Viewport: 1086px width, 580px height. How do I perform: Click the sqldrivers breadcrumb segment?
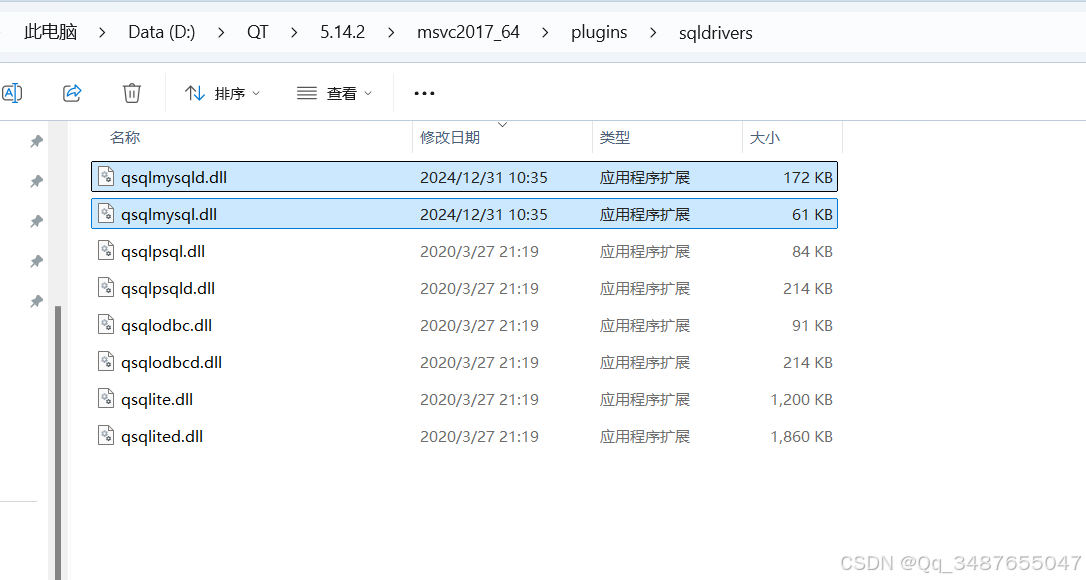(715, 33)
